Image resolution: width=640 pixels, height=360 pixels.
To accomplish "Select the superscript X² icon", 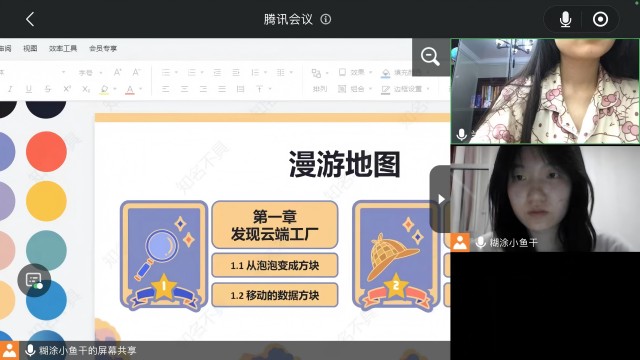I will pos(67,89).
